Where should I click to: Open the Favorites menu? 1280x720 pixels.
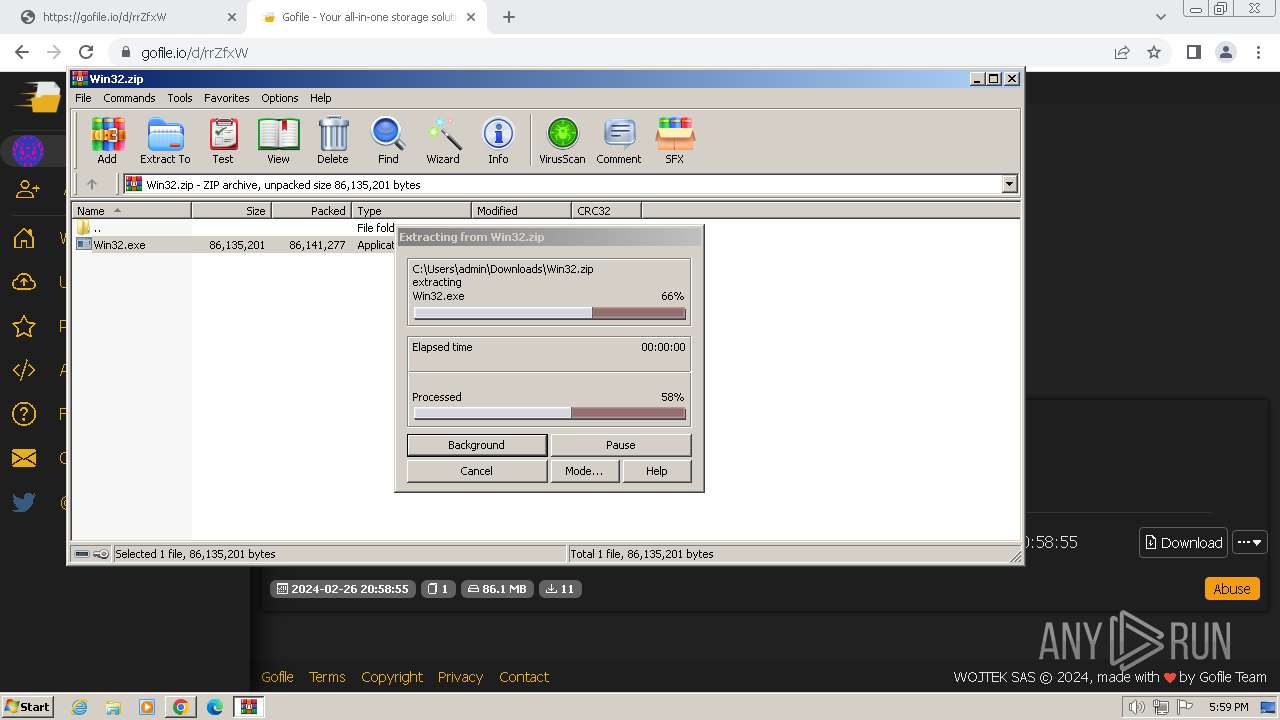click(x=227, y=98)
